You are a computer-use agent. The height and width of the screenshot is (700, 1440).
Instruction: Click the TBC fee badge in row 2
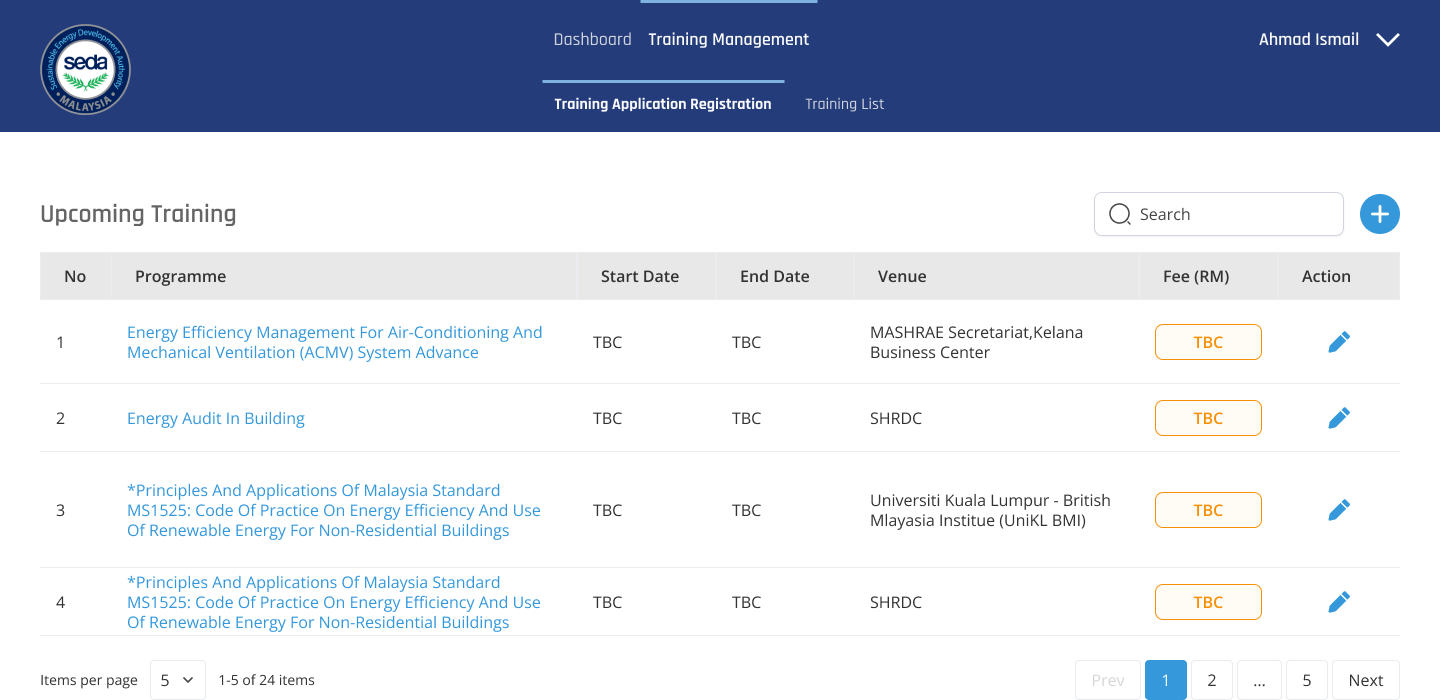(1208, 418)
